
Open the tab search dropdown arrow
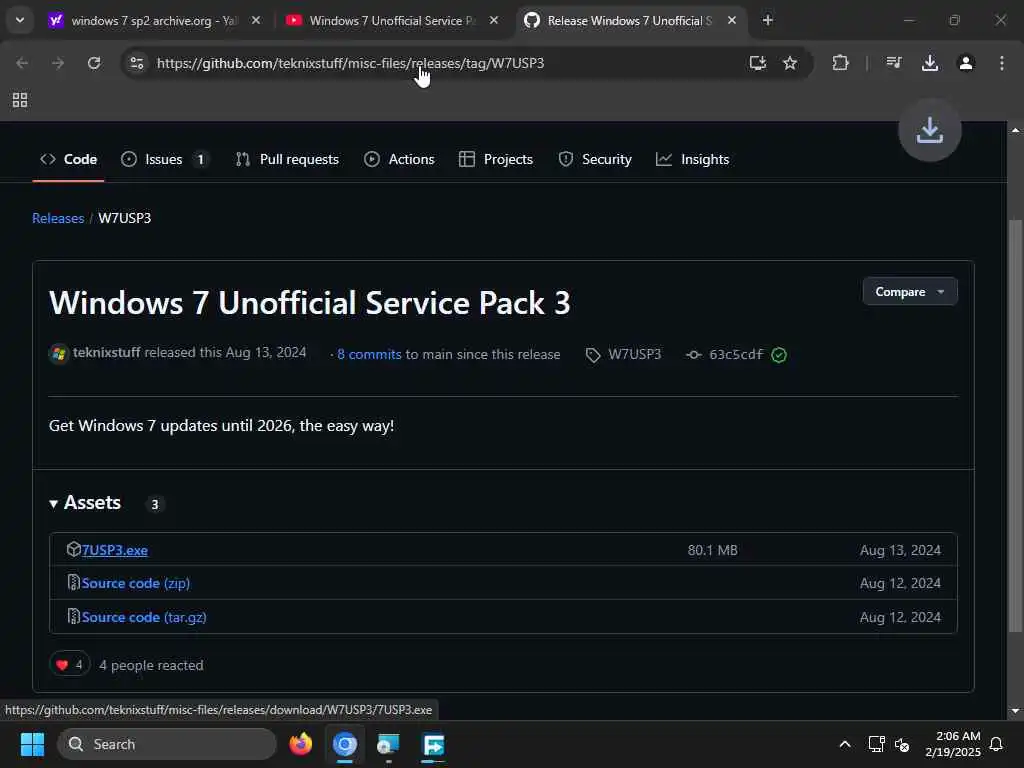(x=20, y=20)
